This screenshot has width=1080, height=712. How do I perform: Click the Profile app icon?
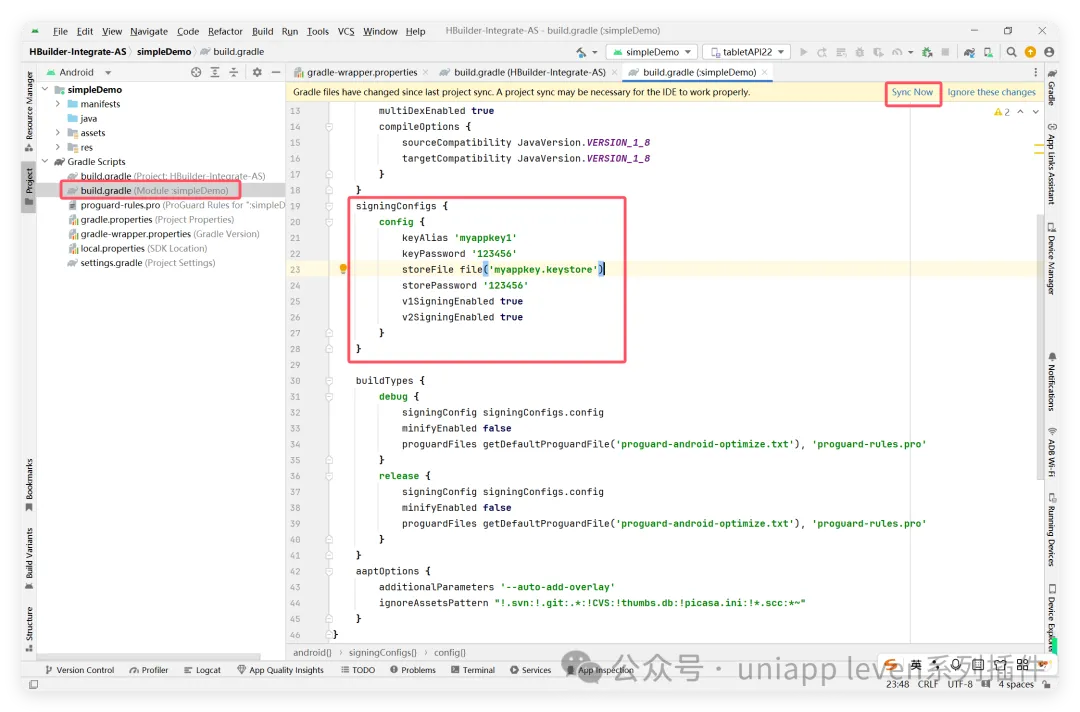897,52
